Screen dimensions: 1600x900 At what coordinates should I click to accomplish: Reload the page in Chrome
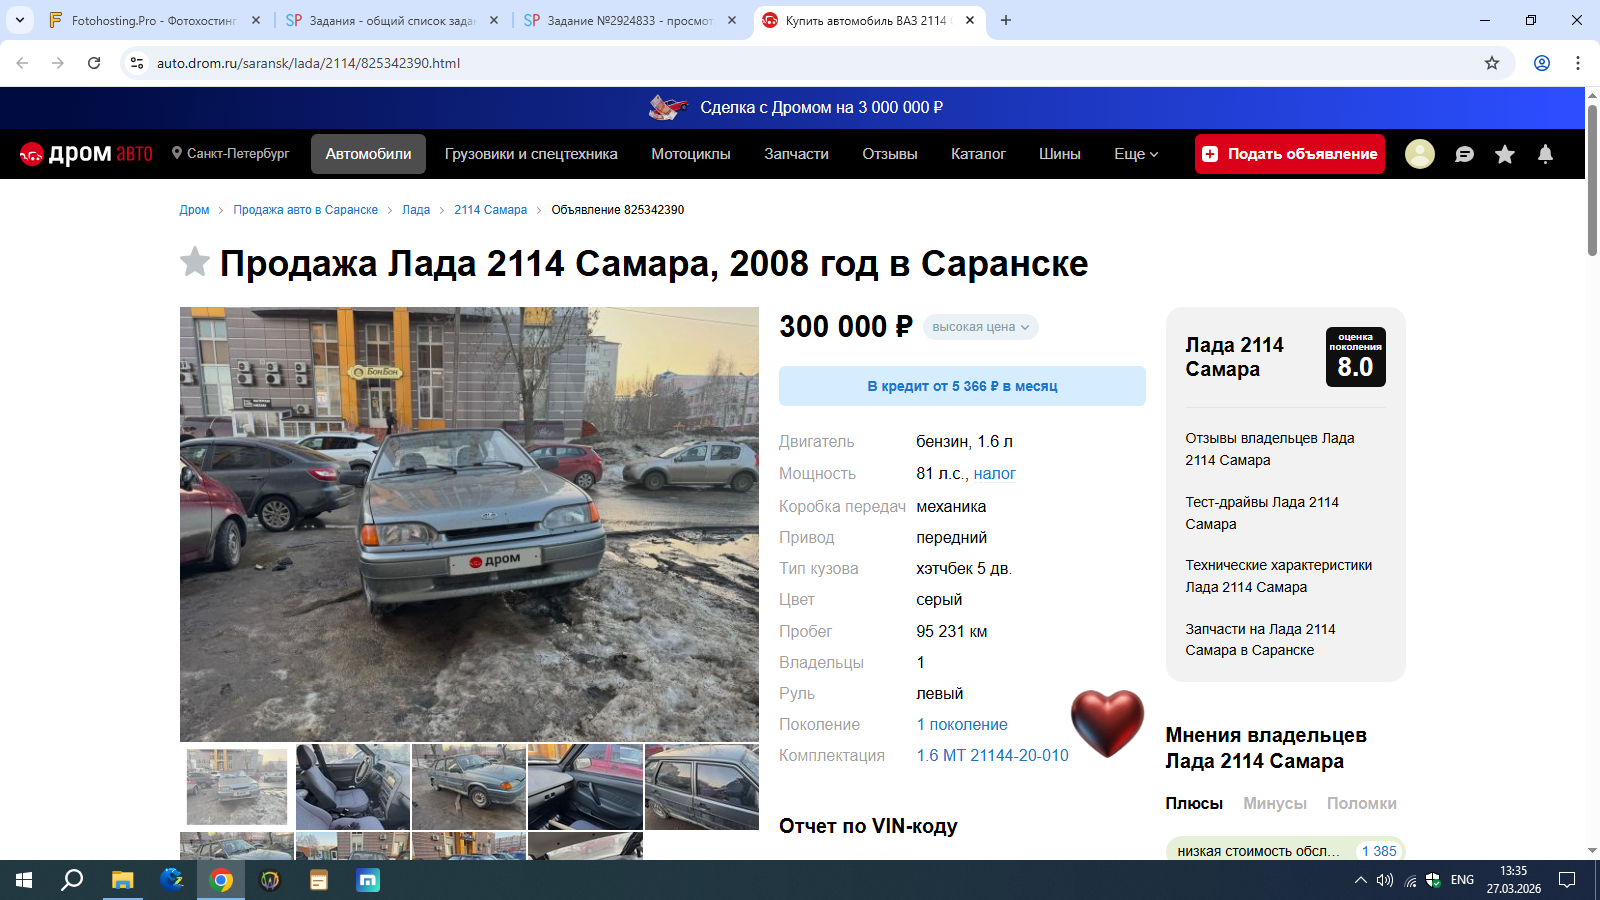tap(94, 63)
